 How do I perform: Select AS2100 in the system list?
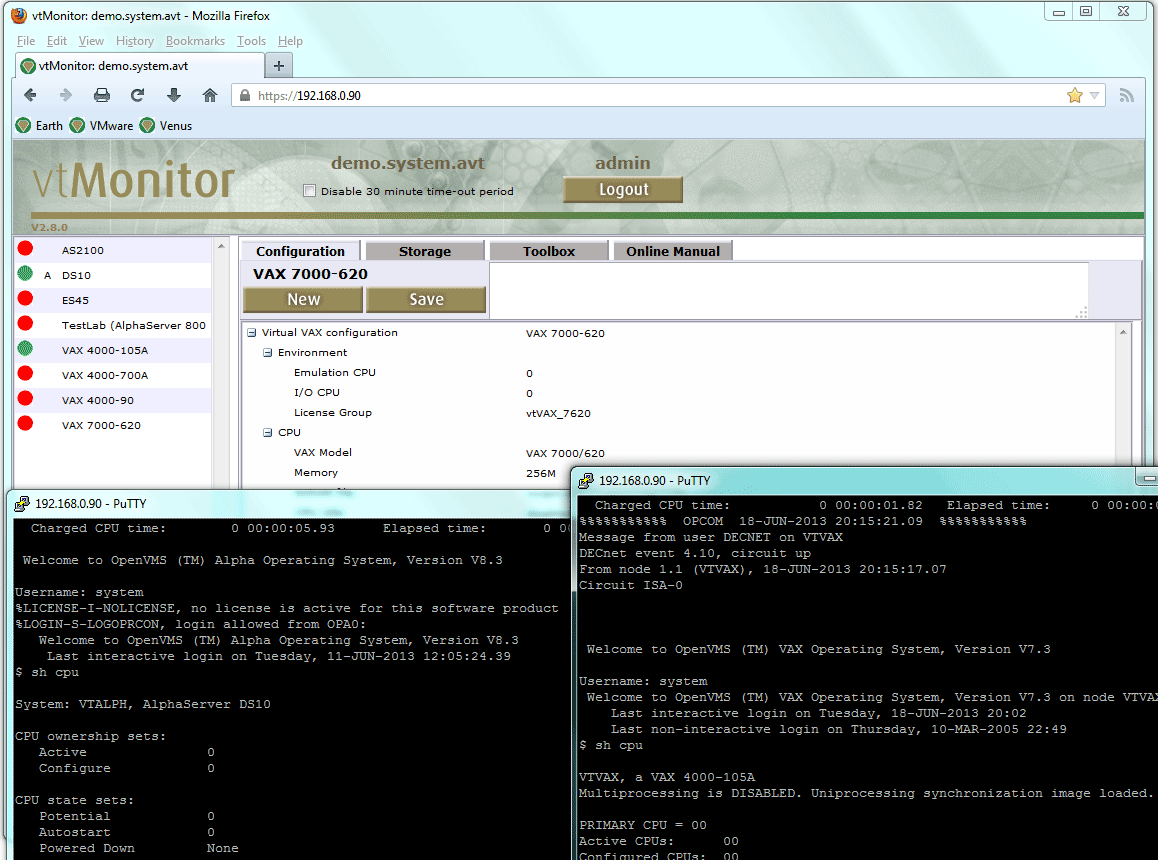pyautogui.click(x=83, y=250)
